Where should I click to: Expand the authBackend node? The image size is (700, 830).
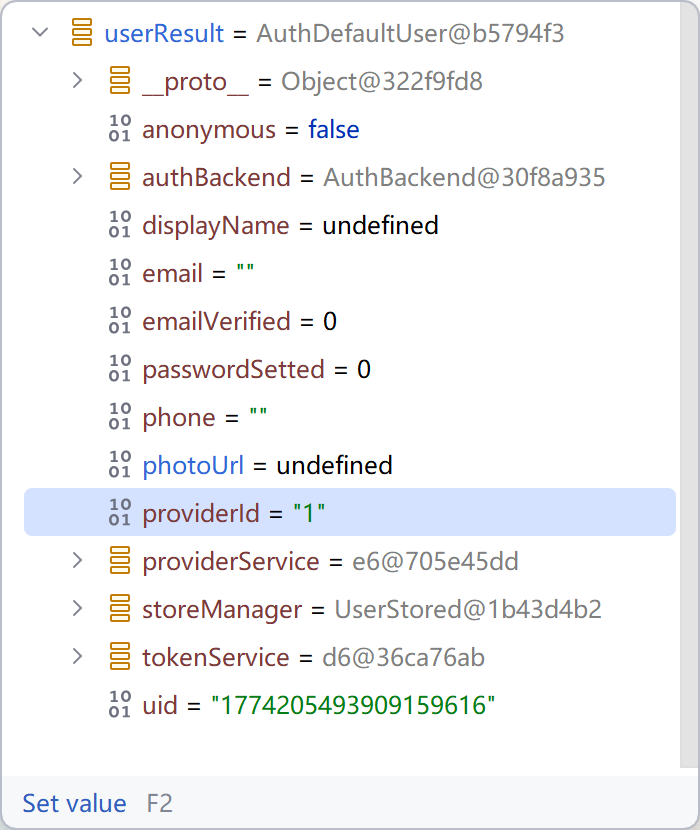tap(78, 177)
